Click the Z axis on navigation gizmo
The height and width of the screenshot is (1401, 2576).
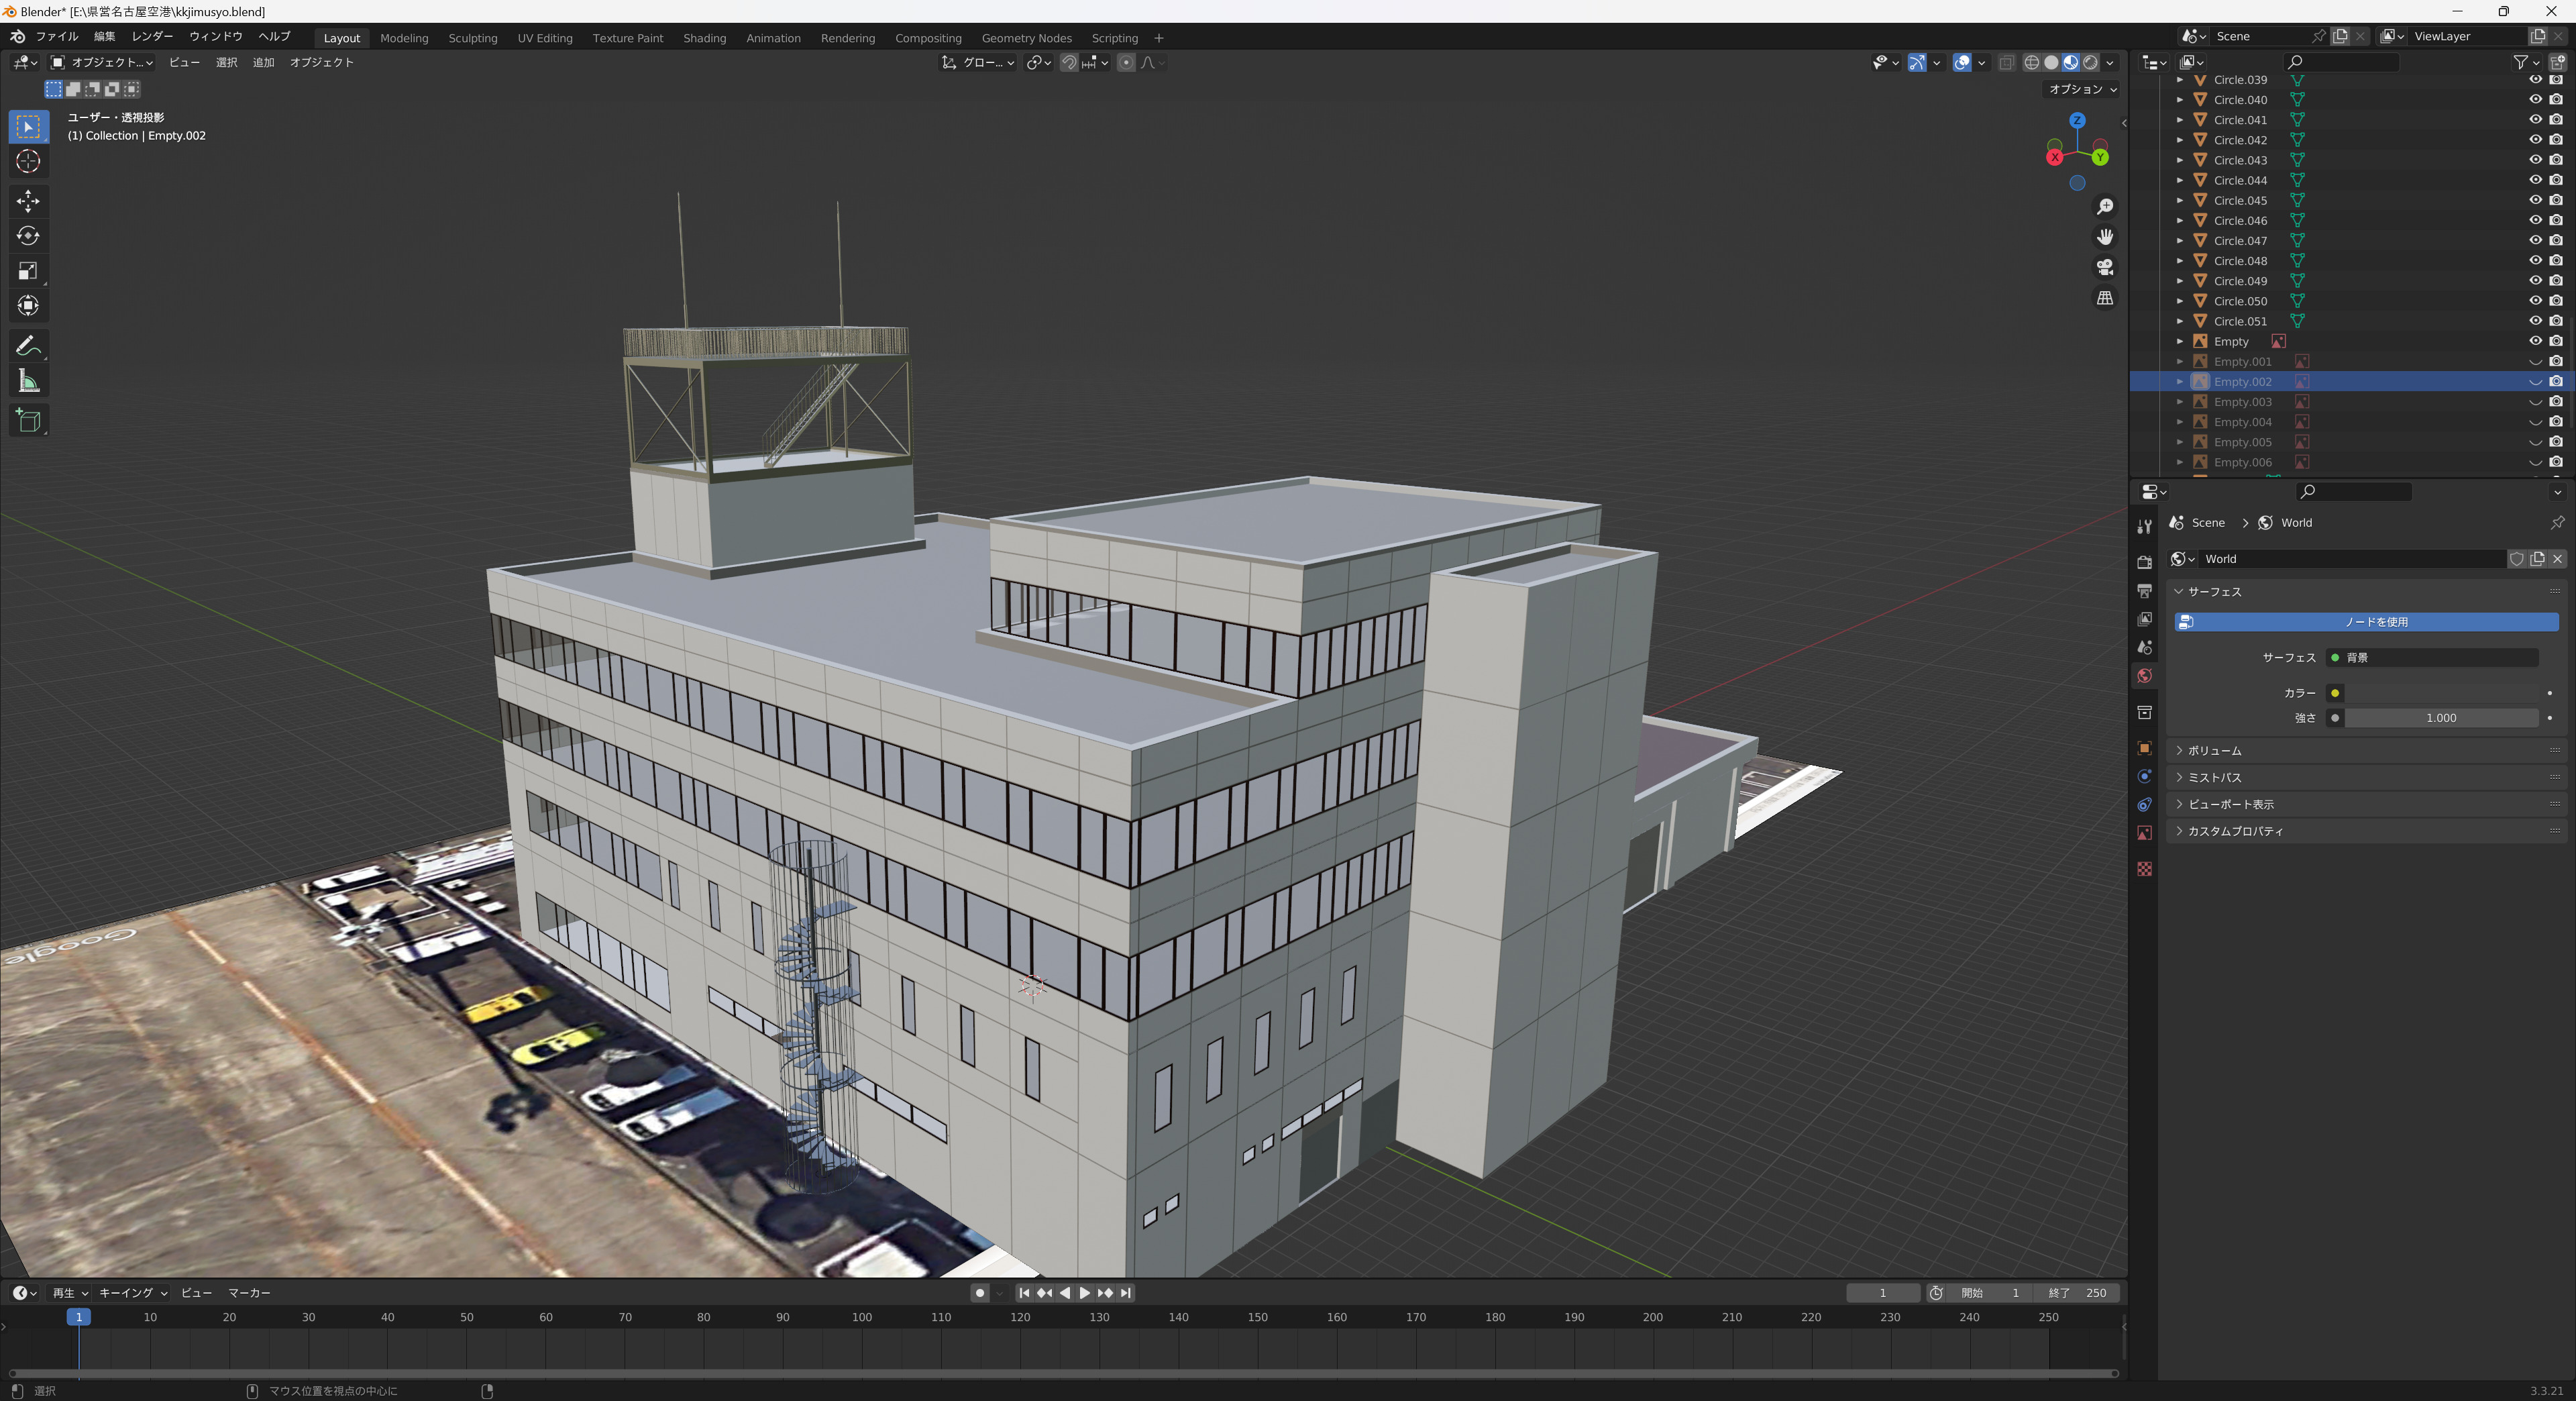2077,120
